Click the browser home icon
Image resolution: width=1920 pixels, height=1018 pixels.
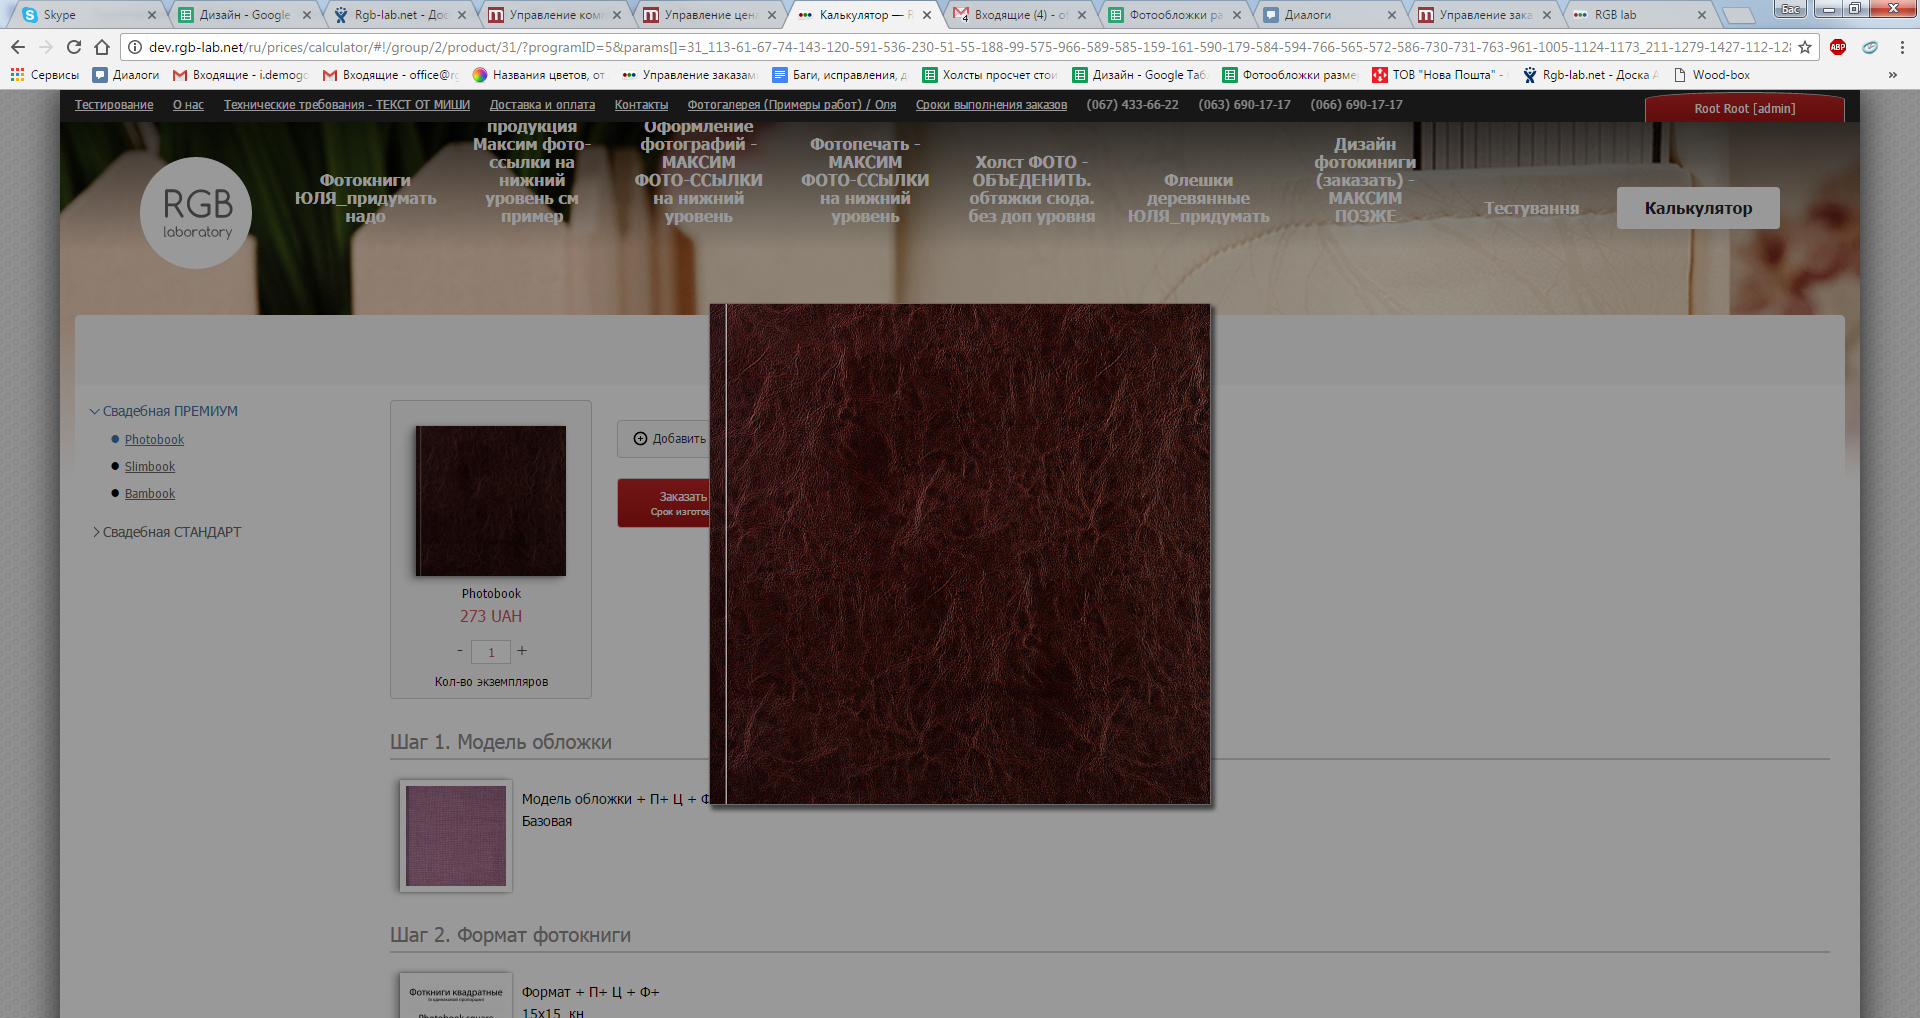tap(102, 47)
